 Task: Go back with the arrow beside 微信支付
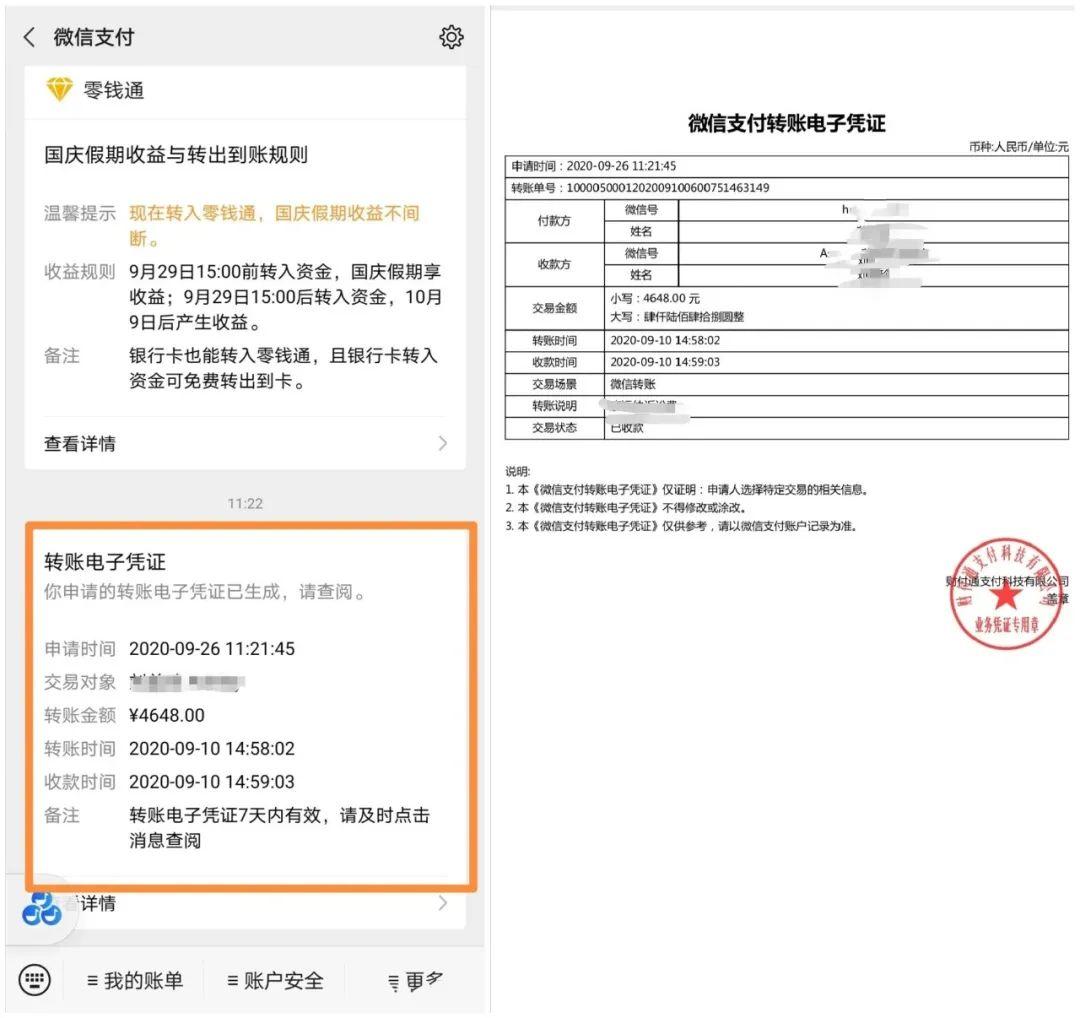[x=29, y=37]
